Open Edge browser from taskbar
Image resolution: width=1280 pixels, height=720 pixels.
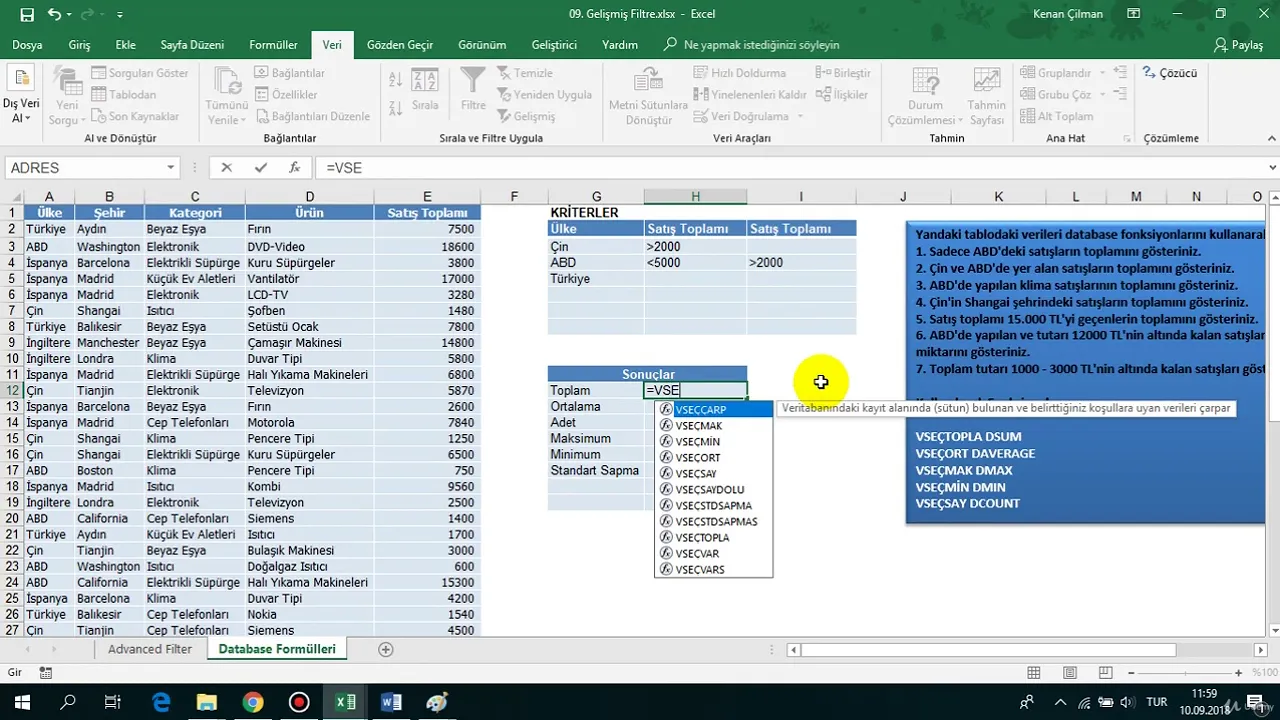161,702
